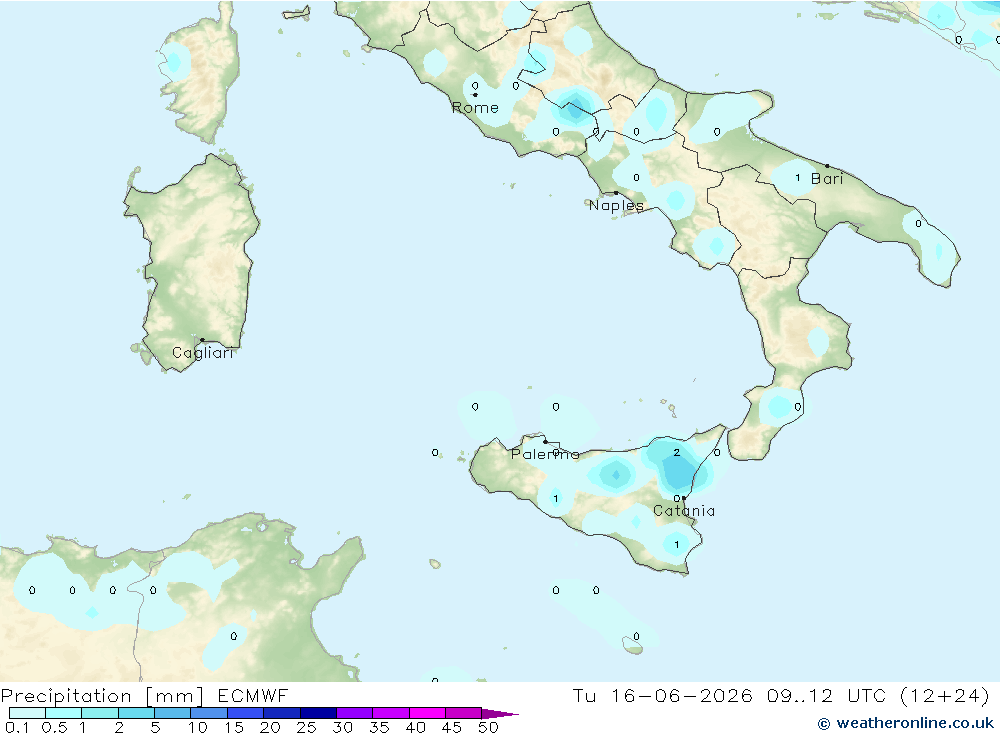Click the legend arrow tip above 50 mm
The width and height of the screenshot is (1000, 733).
501,714
